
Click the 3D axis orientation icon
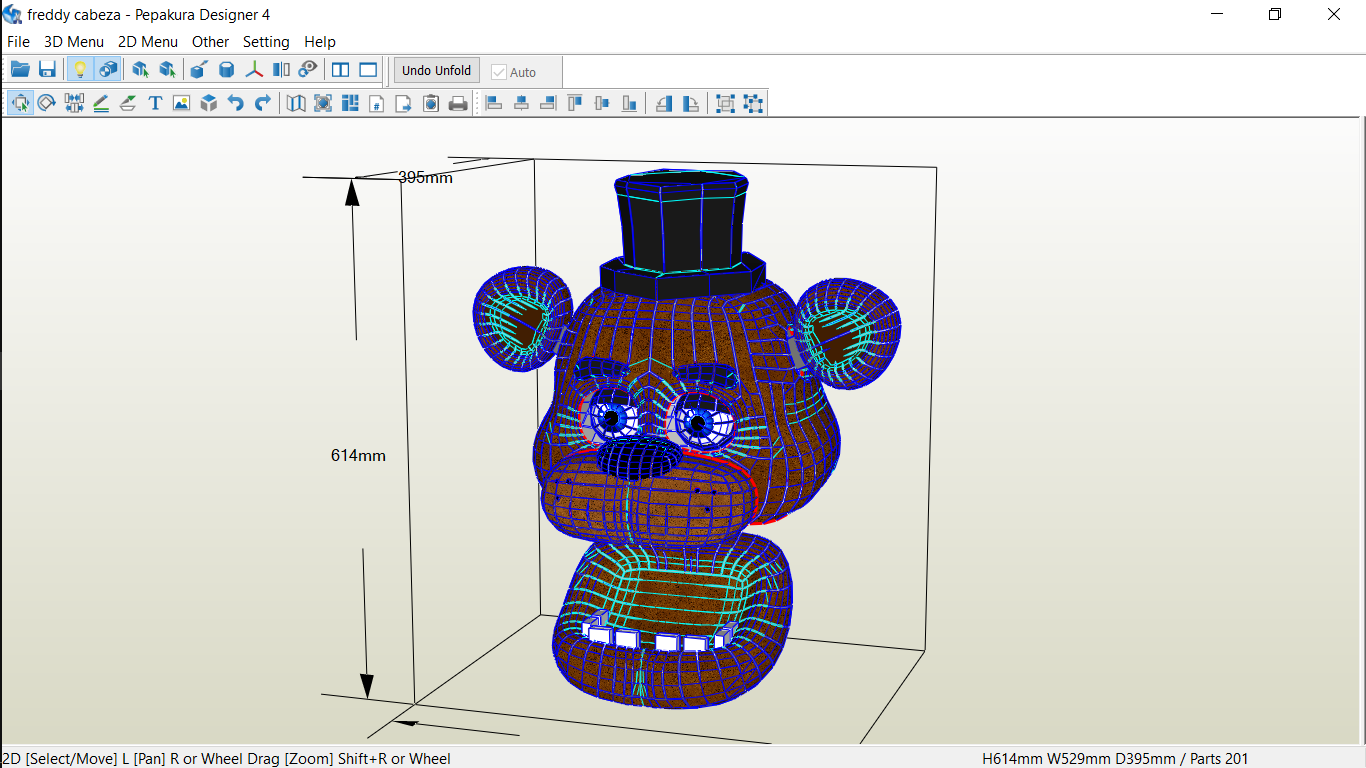click(254, 70)
